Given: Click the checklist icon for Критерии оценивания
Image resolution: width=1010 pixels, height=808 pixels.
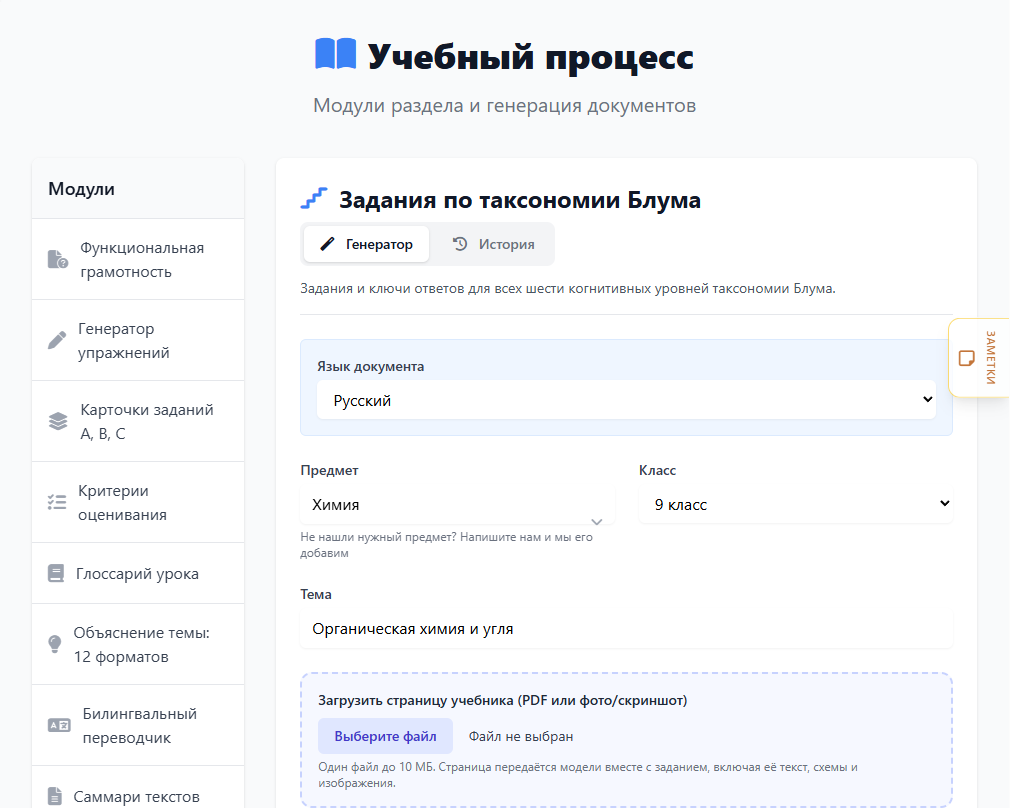Looking at the screenshot, I should point(57,502).
